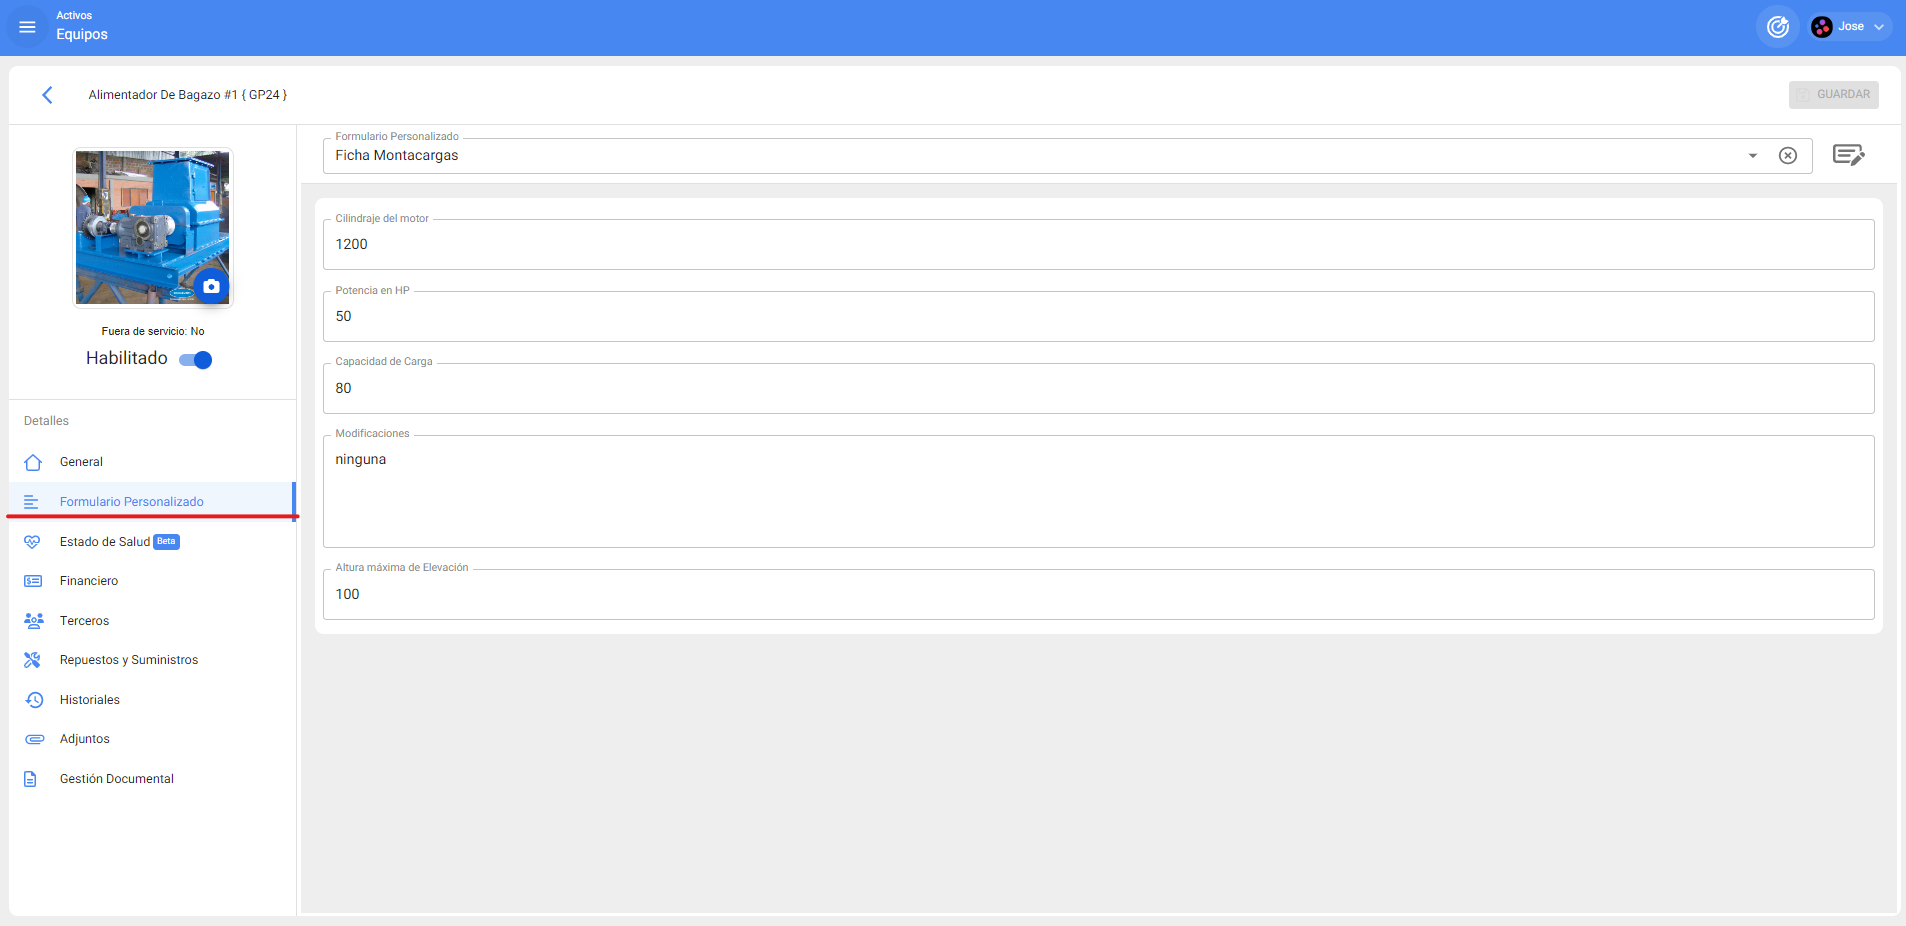The width and height of the screenshot is (1906, 926).
Task: Open Estado de Salud heart icon
Action: (x=33, y=542)
